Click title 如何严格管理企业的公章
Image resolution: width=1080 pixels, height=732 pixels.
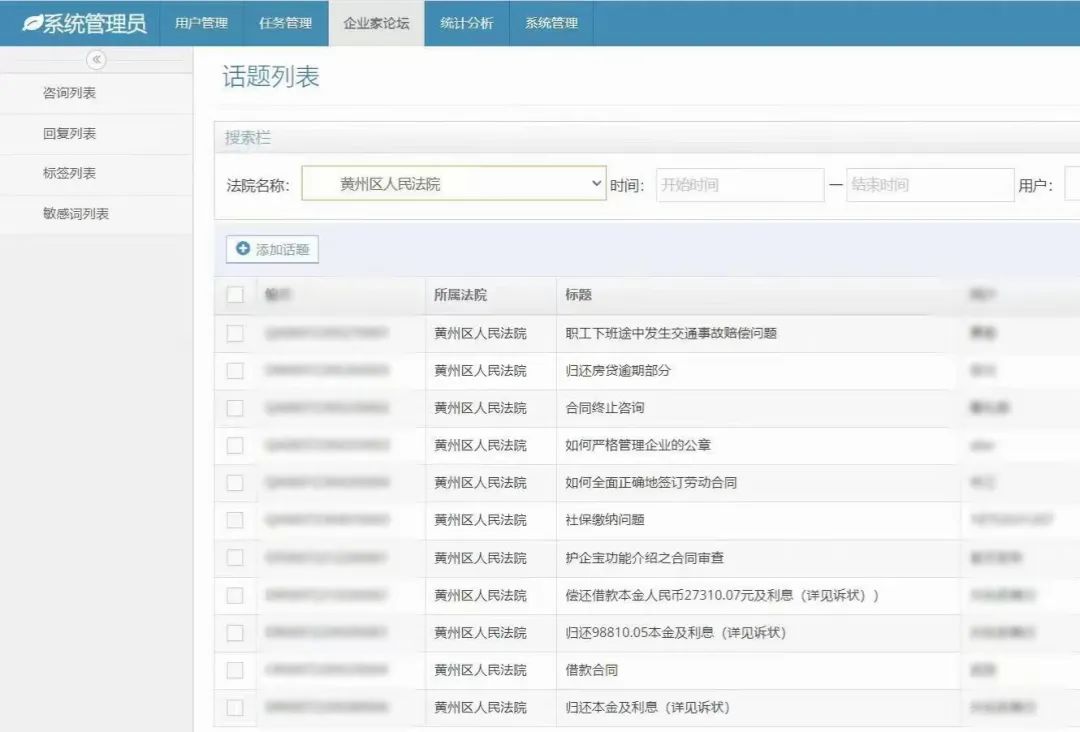pyautogui.click(x=638, y=446)
